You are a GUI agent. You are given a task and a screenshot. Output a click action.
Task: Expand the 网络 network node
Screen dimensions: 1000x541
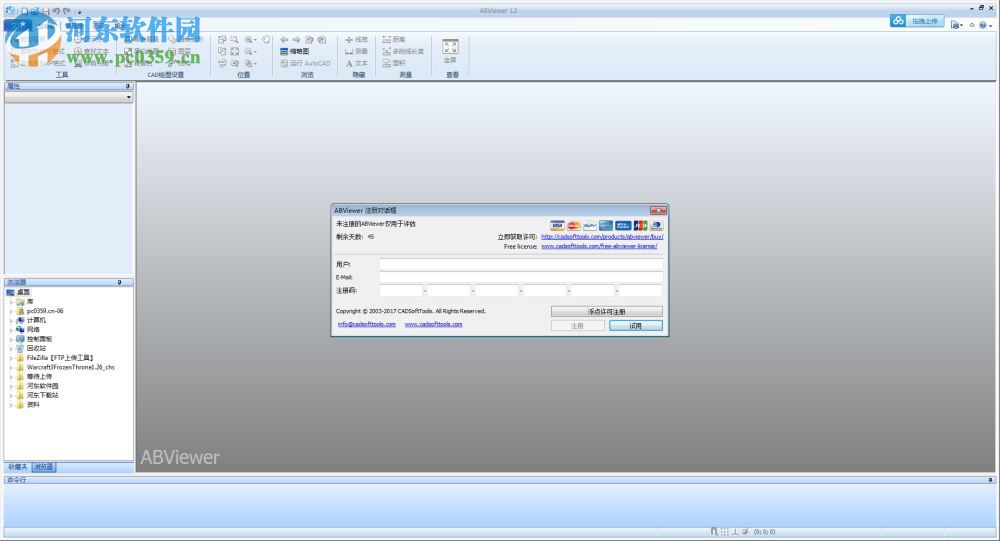coord(11,330)
